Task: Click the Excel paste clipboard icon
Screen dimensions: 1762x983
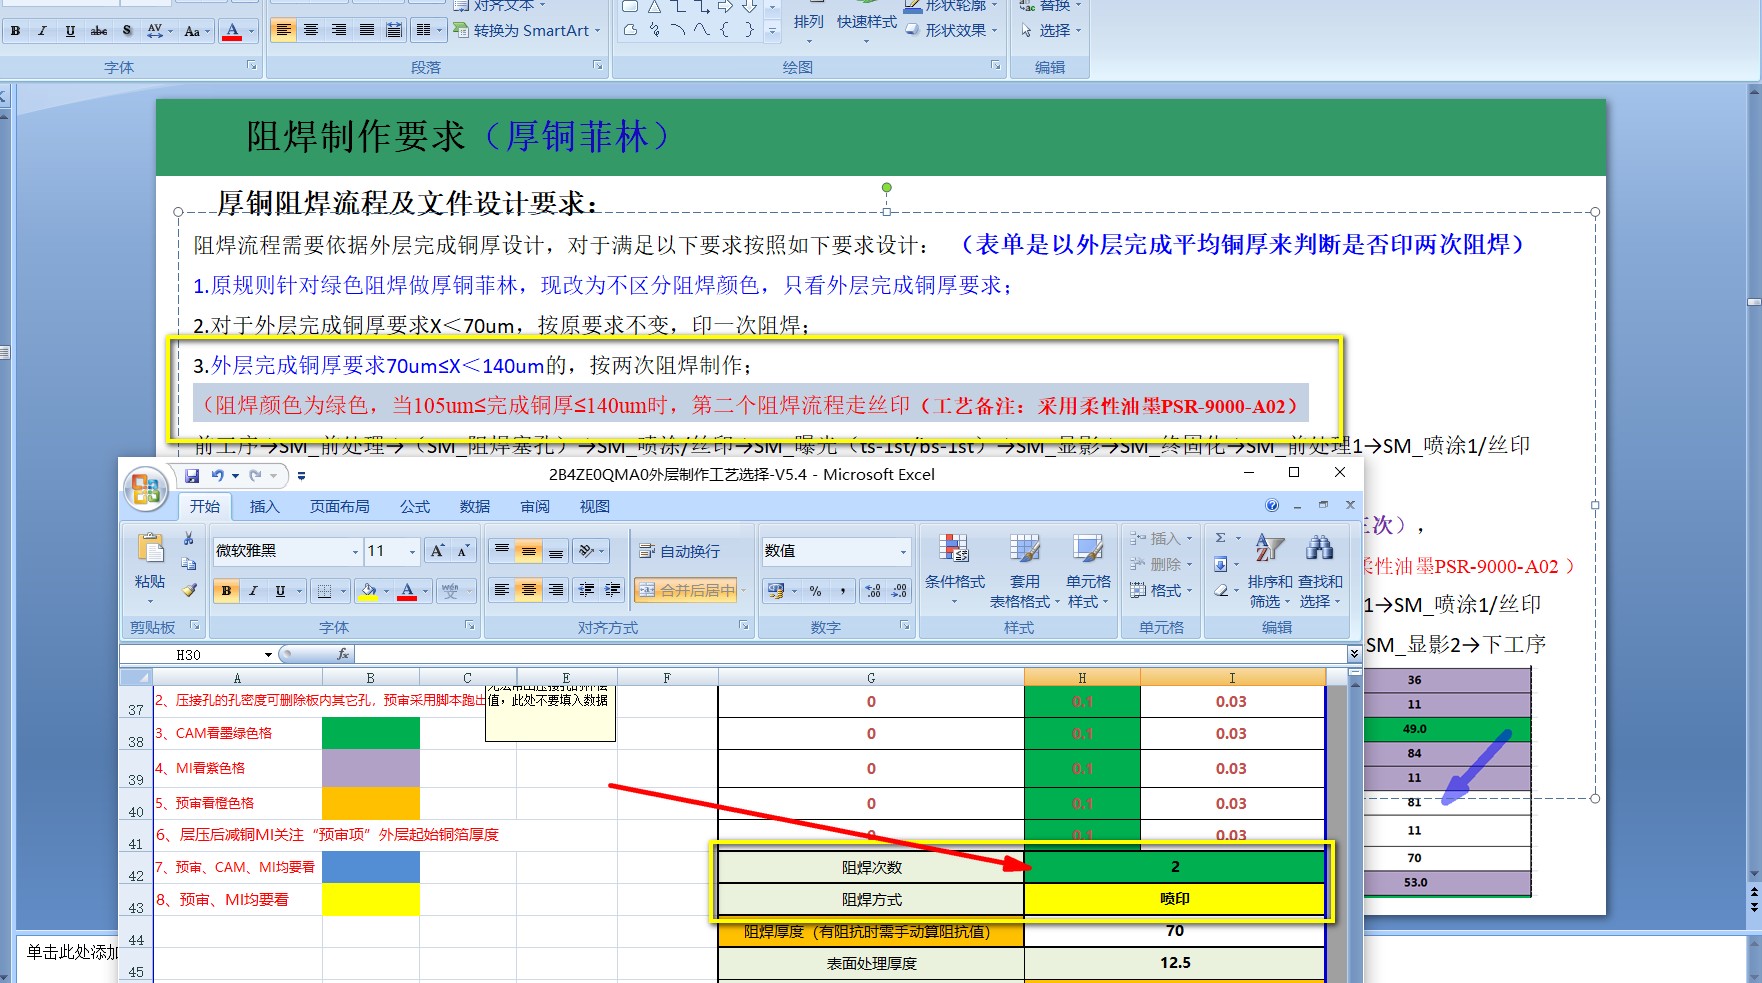Action: (x=150, y=548)
